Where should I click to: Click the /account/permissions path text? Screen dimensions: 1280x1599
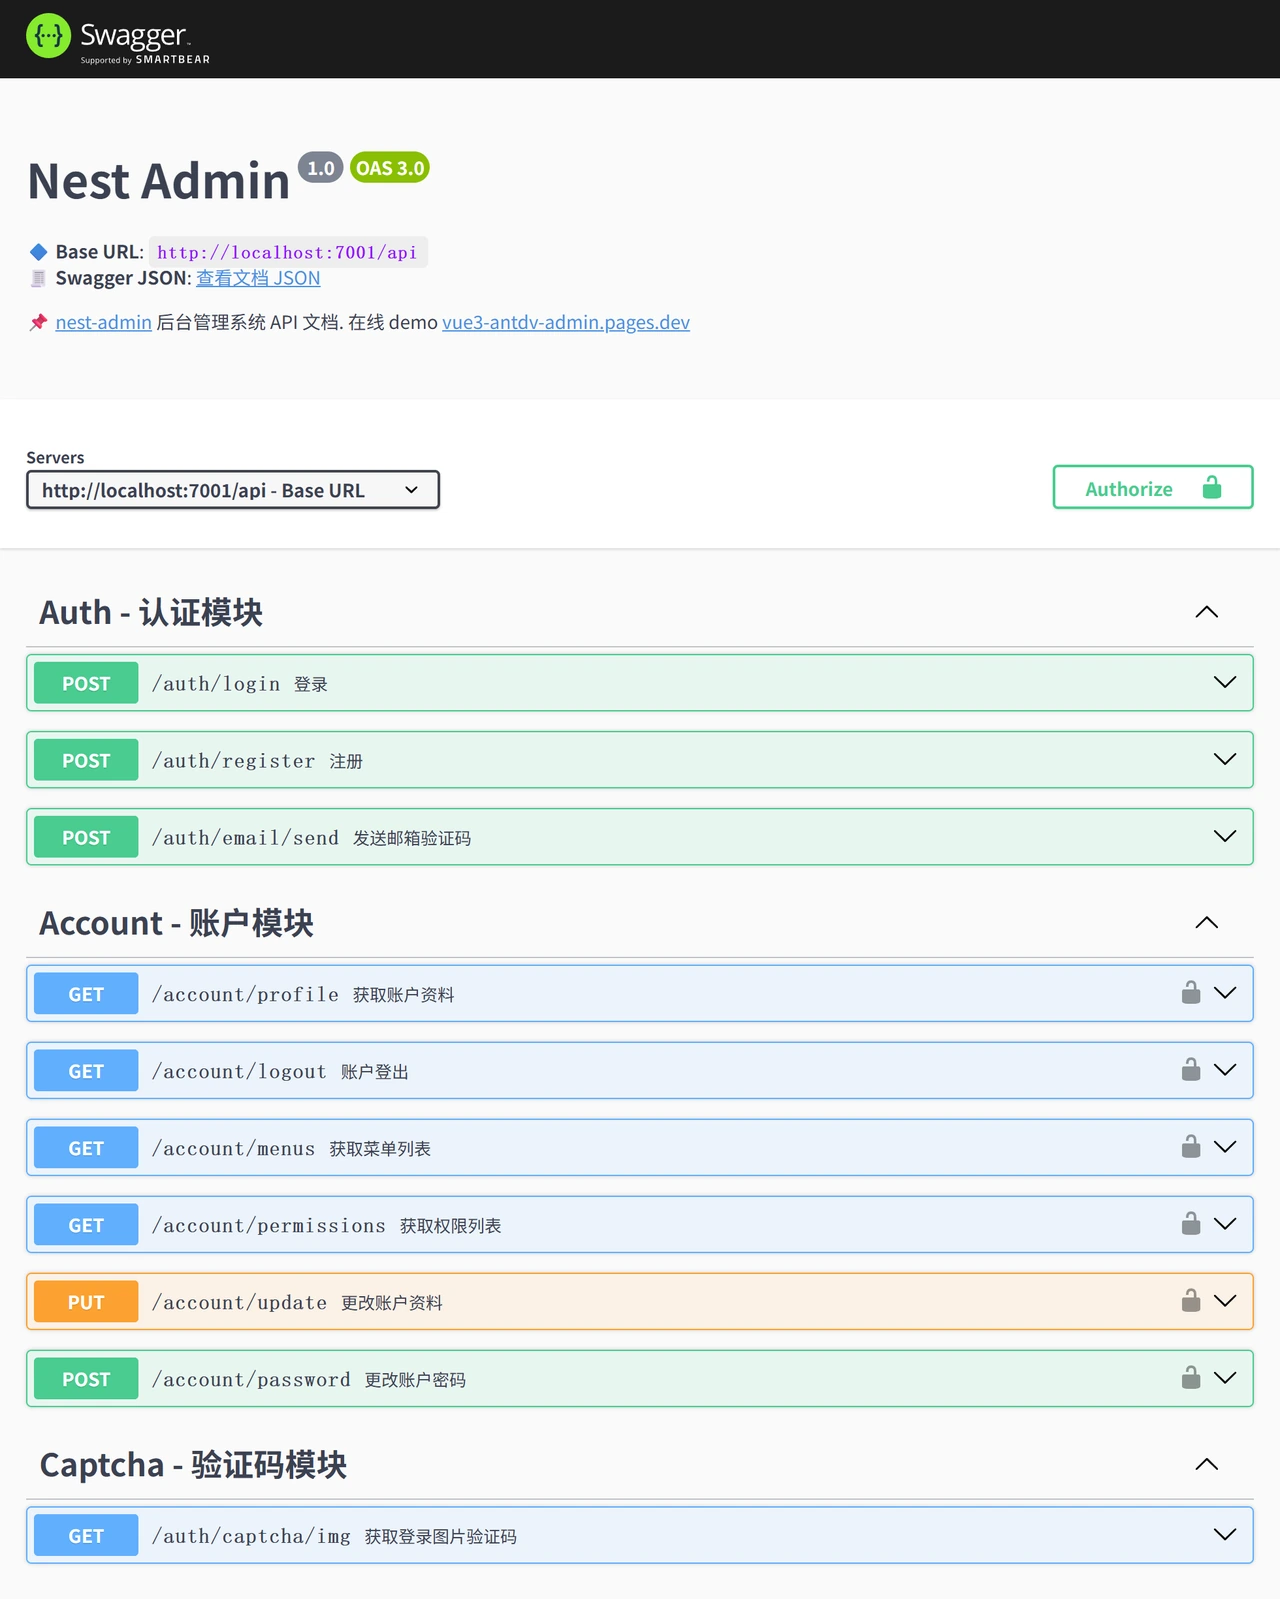268,1225
